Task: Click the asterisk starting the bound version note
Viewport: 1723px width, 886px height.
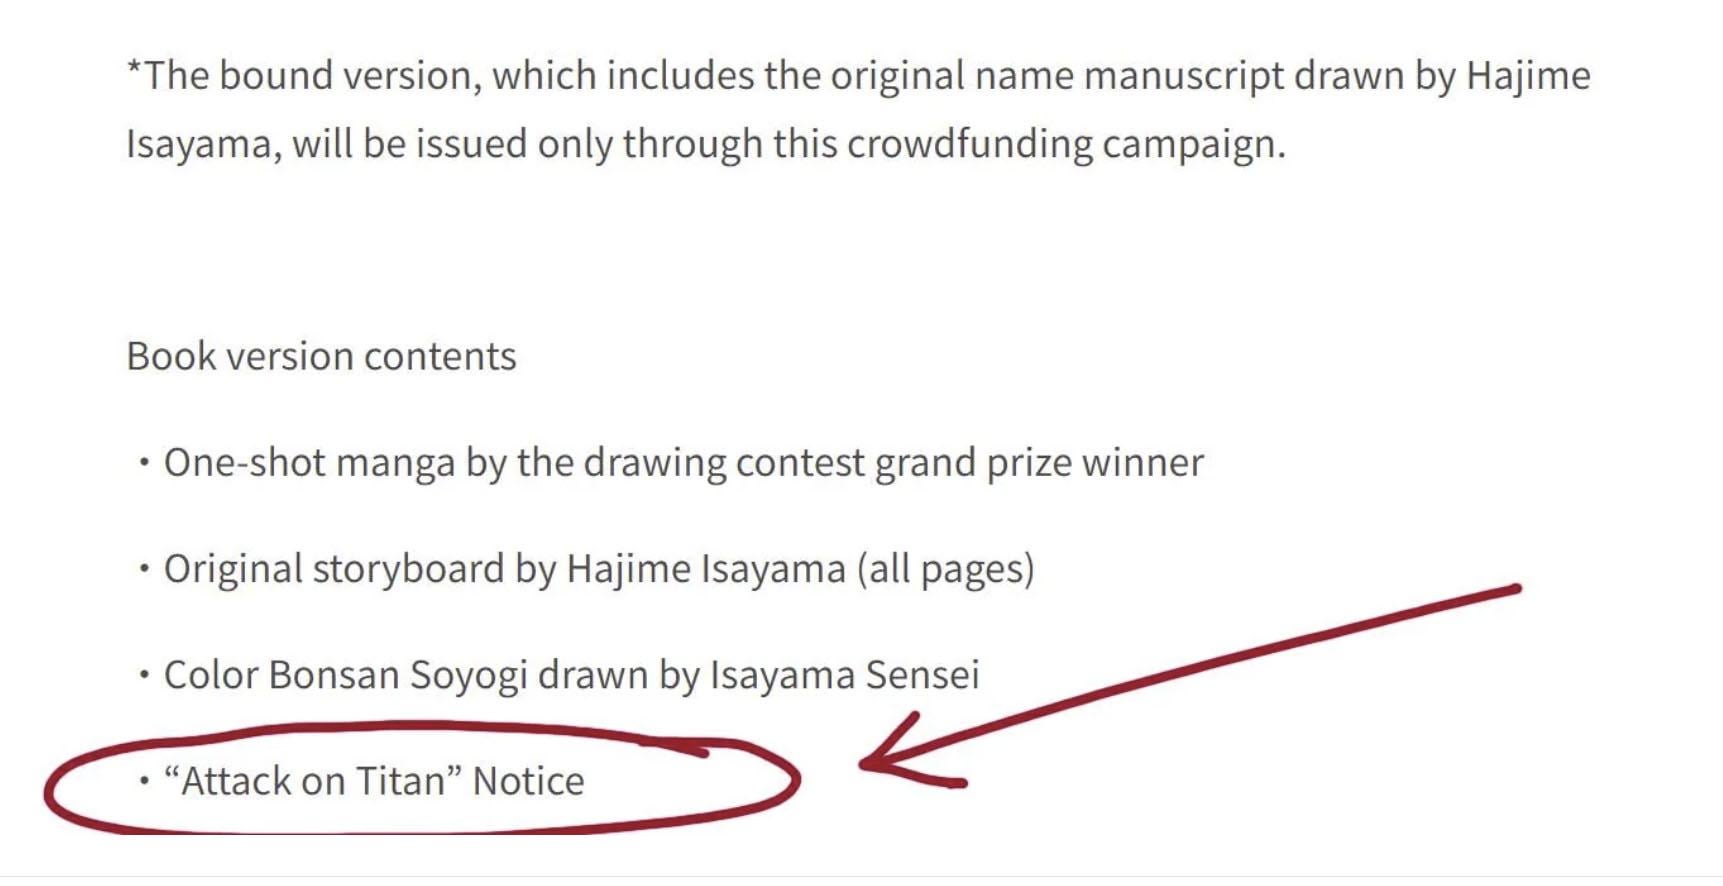Action: [134, 68]
